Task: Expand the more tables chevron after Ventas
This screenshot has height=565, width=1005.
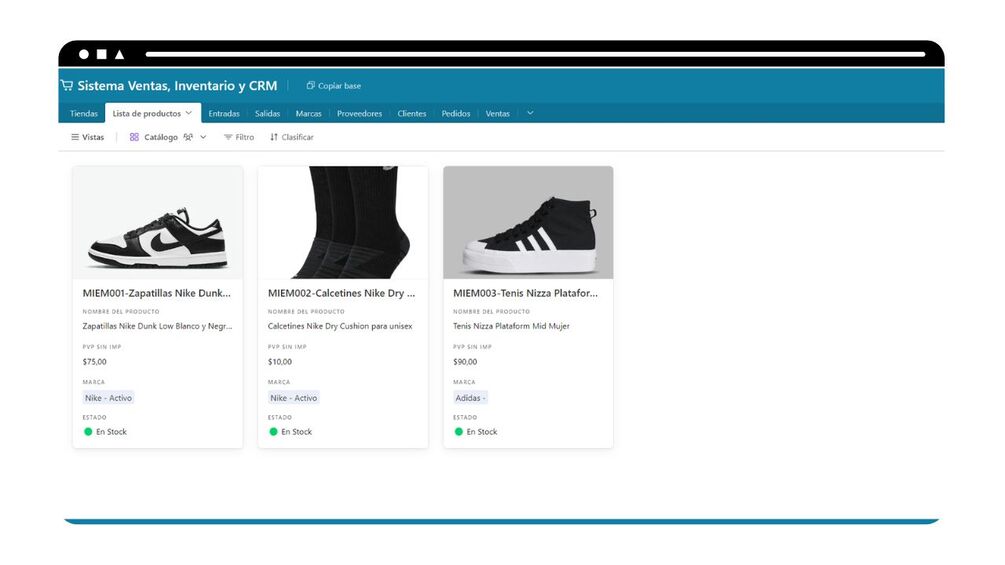Action: coord(530,113)
